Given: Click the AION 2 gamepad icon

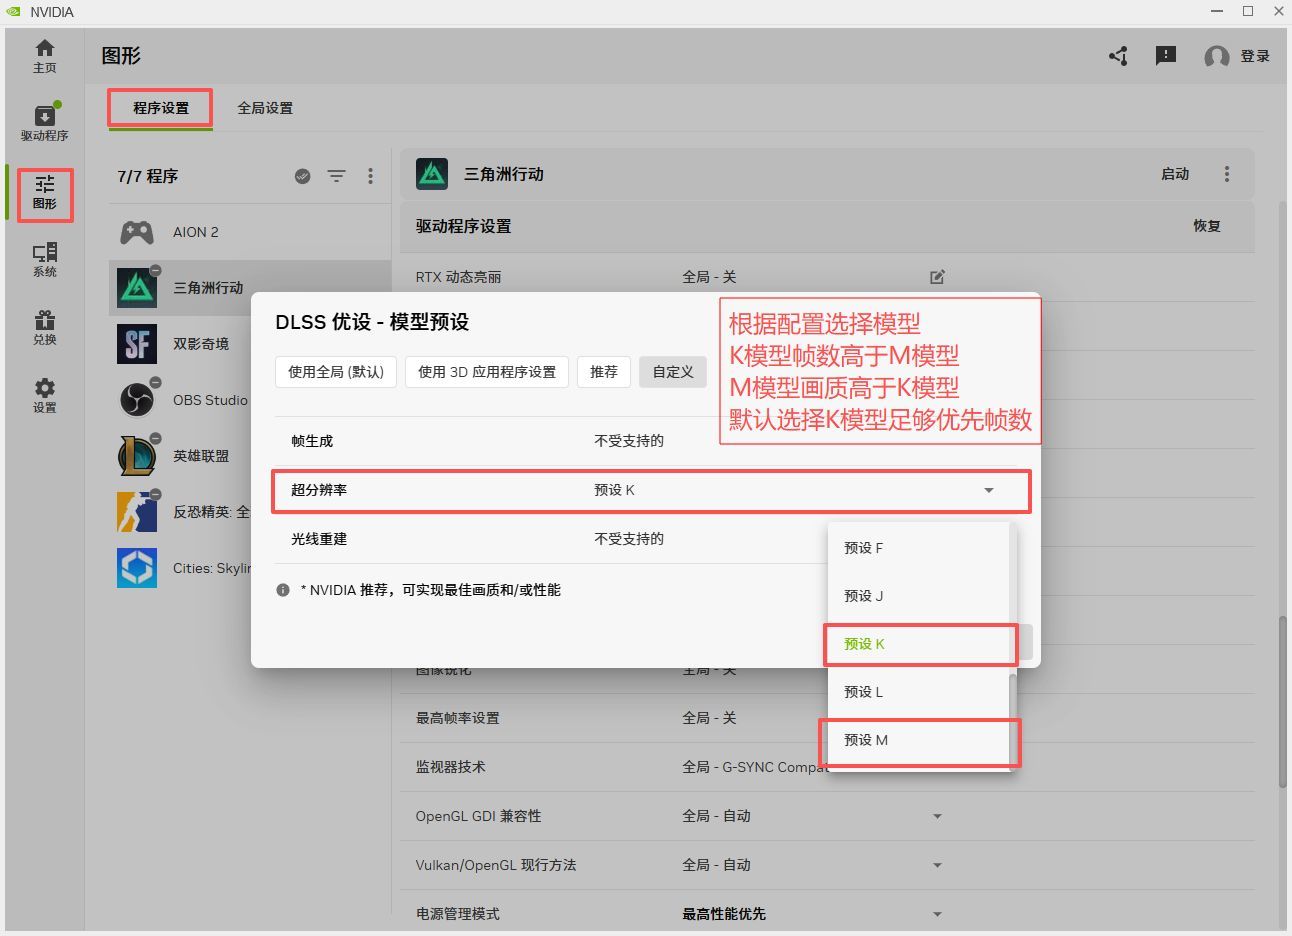Looking at the screenshot, I should (x=137, y=232).
